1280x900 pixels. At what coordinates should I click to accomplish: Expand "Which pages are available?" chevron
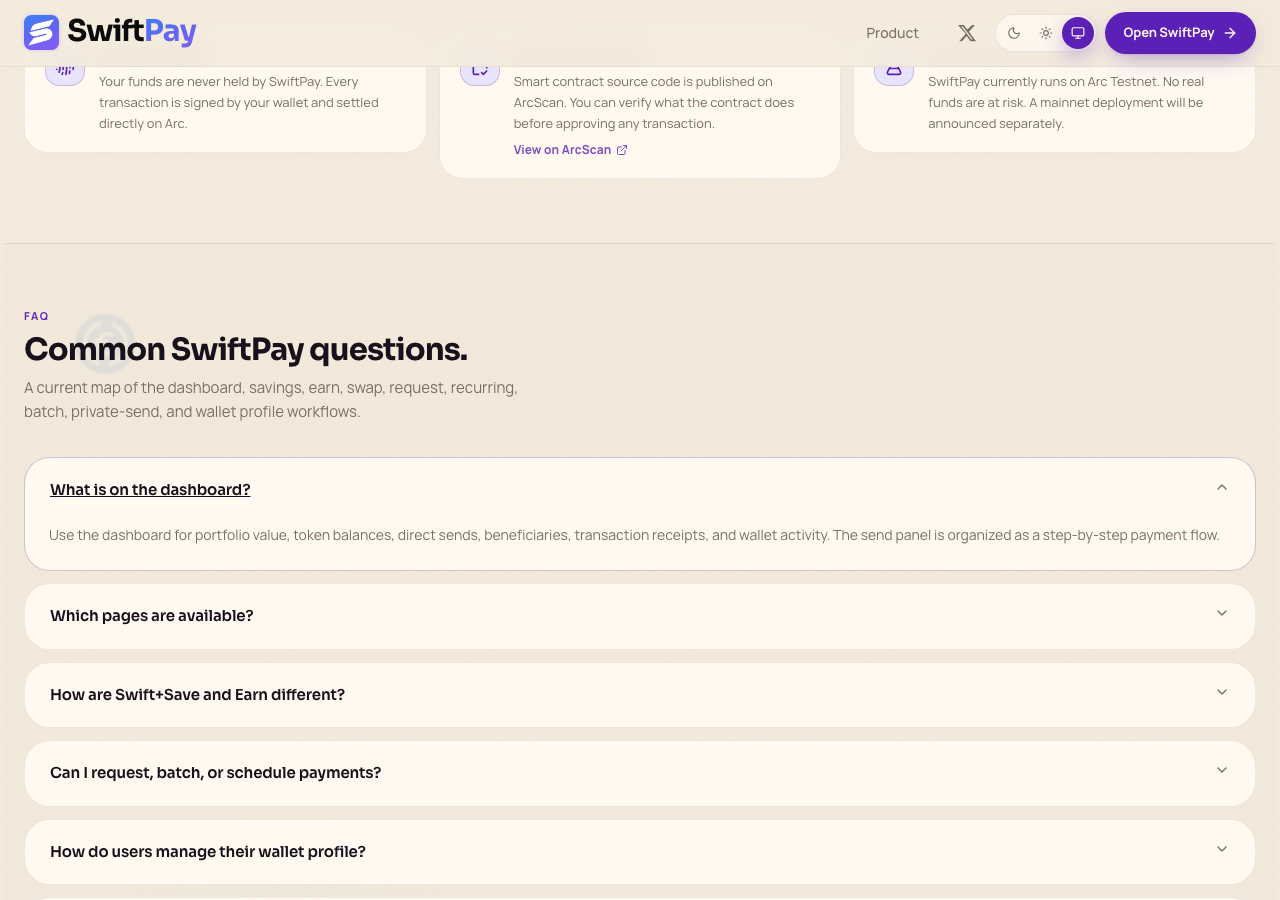point(1222,613)
